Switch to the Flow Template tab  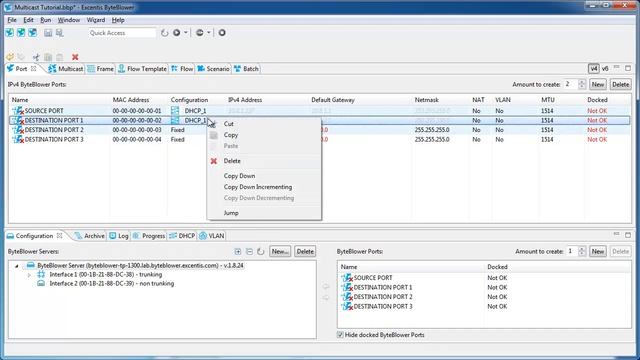(x=142, y=69)
